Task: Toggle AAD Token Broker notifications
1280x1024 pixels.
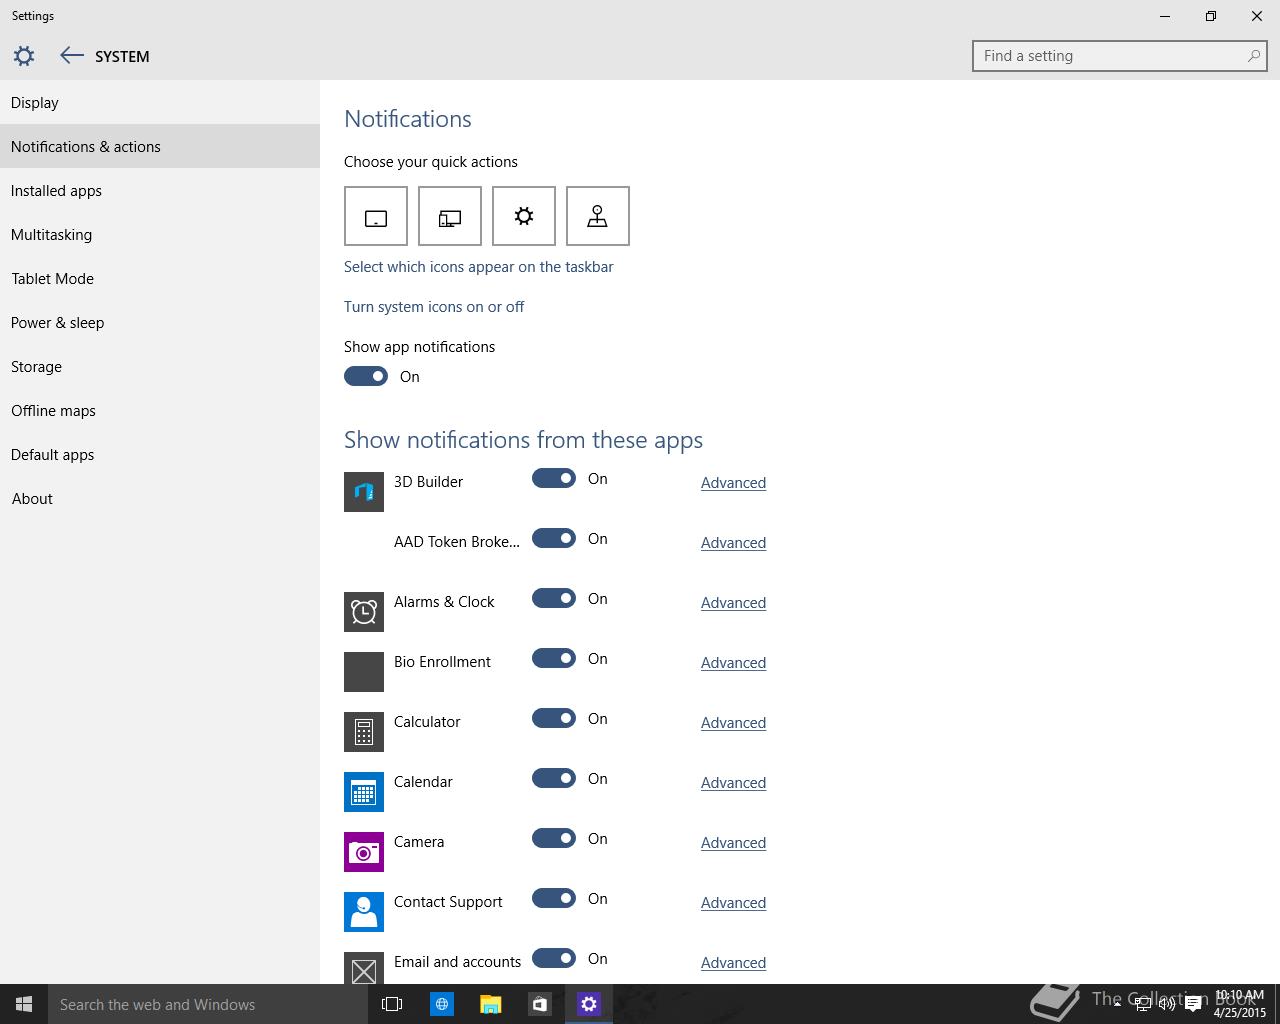Action: [554, 538]
